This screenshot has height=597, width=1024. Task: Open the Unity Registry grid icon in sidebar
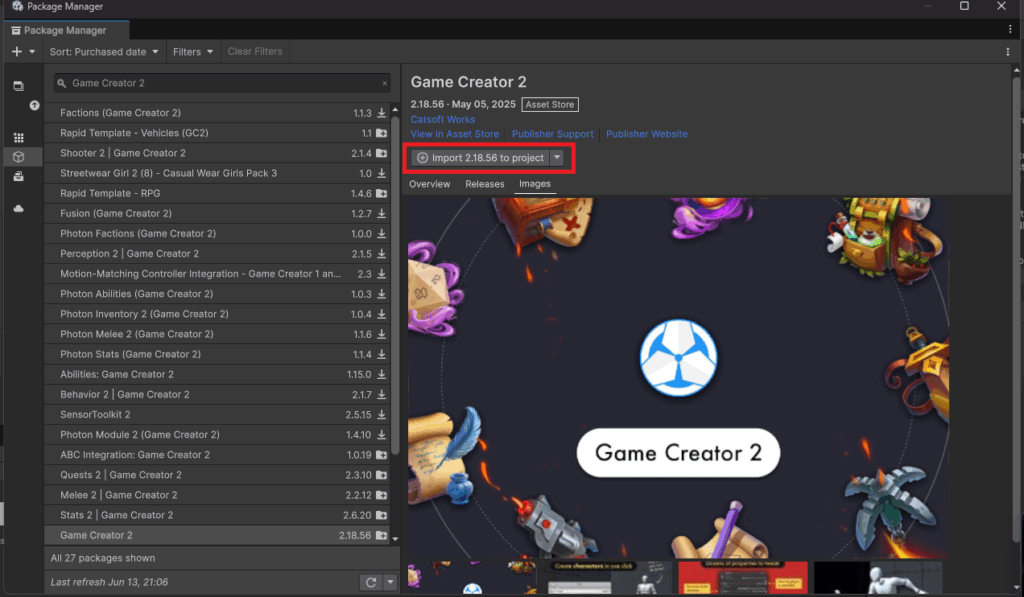(x=18, y=138)
